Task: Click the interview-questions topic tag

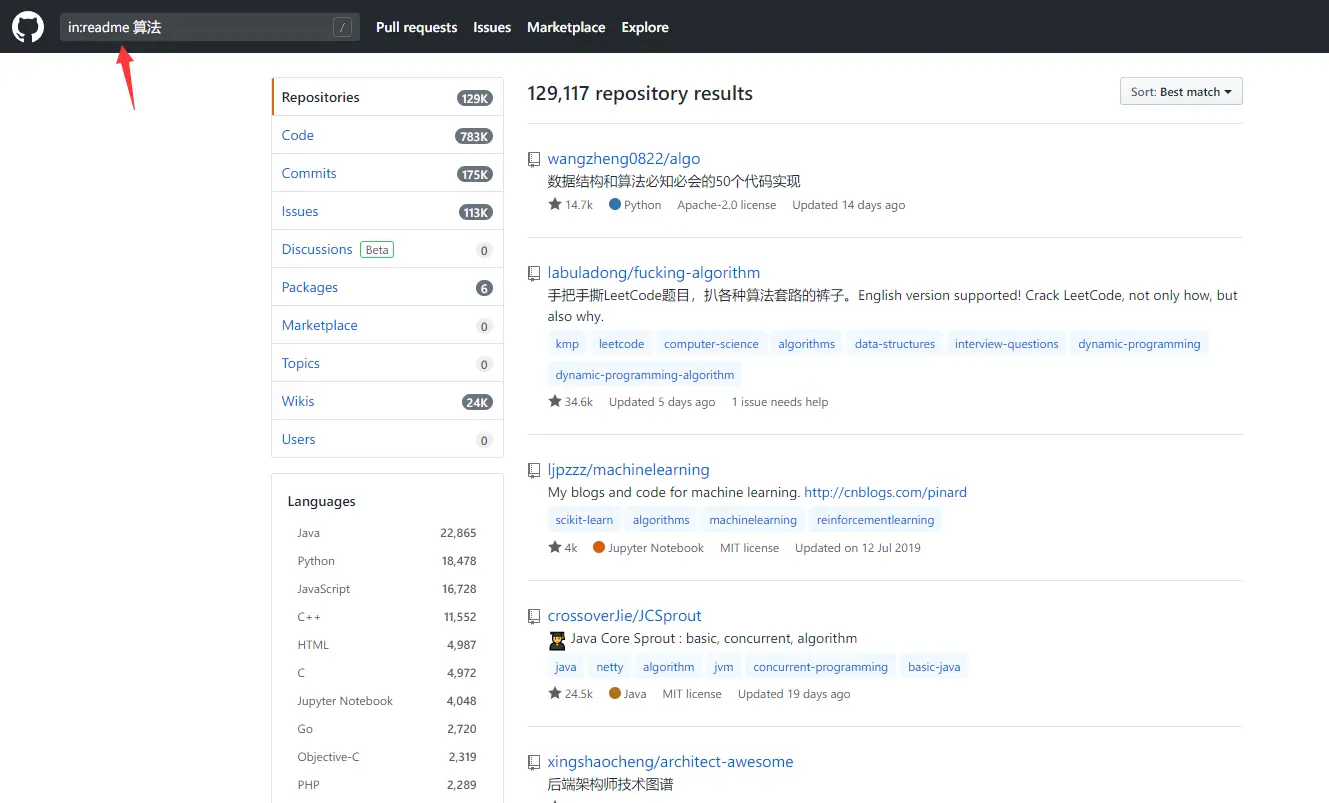Action: [x=1006, y=344]
